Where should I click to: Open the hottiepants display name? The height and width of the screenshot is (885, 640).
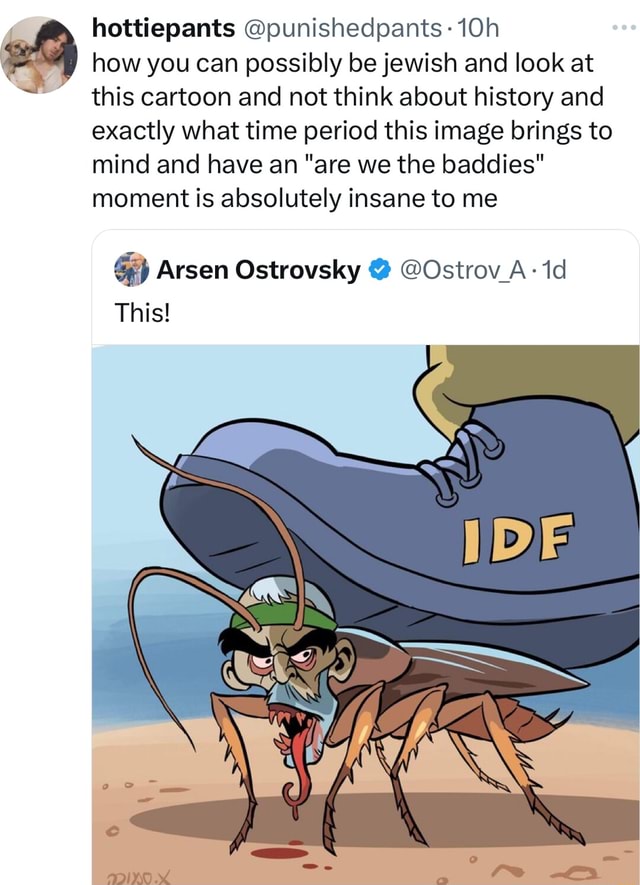(x=164, y=28)
